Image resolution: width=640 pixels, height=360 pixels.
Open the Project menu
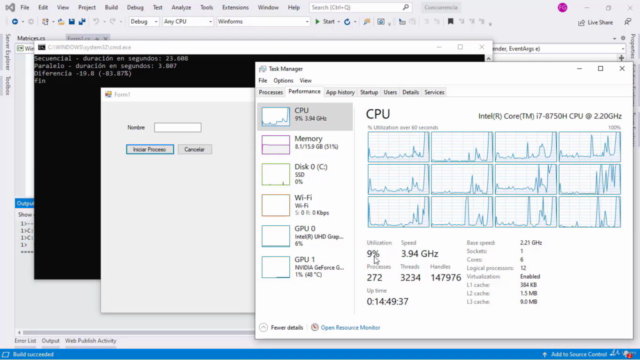click(x=87, y=7)
